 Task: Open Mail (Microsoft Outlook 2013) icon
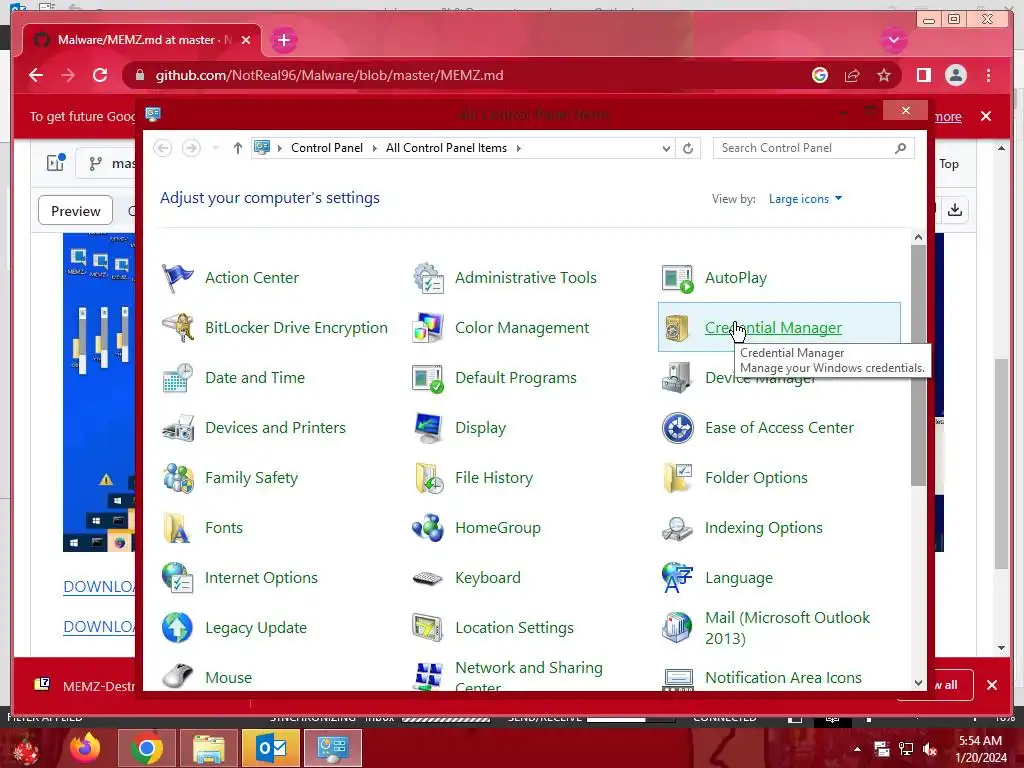pos(677,628)
